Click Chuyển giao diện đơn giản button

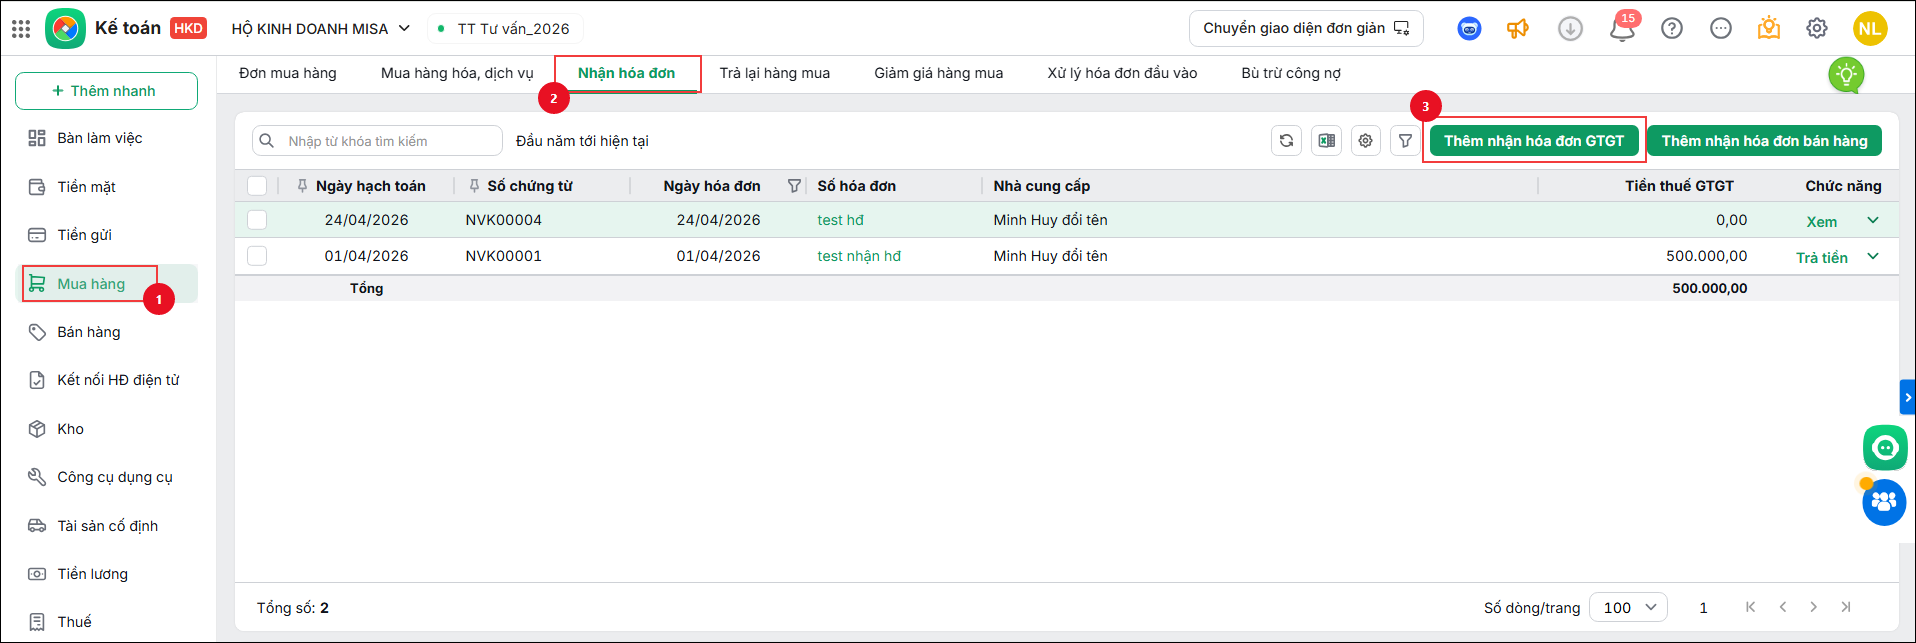coord(1306,28)
